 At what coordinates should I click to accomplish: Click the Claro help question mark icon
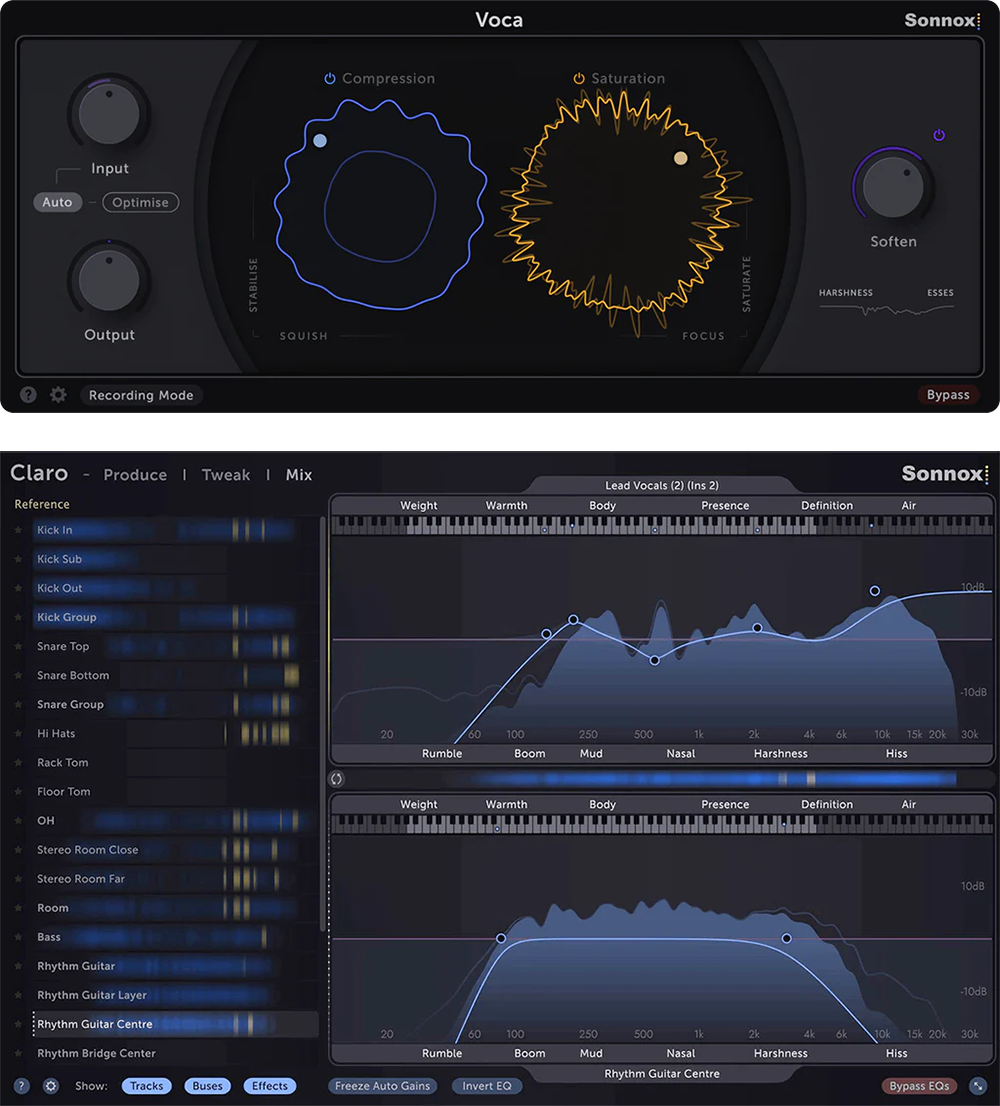21,1086
